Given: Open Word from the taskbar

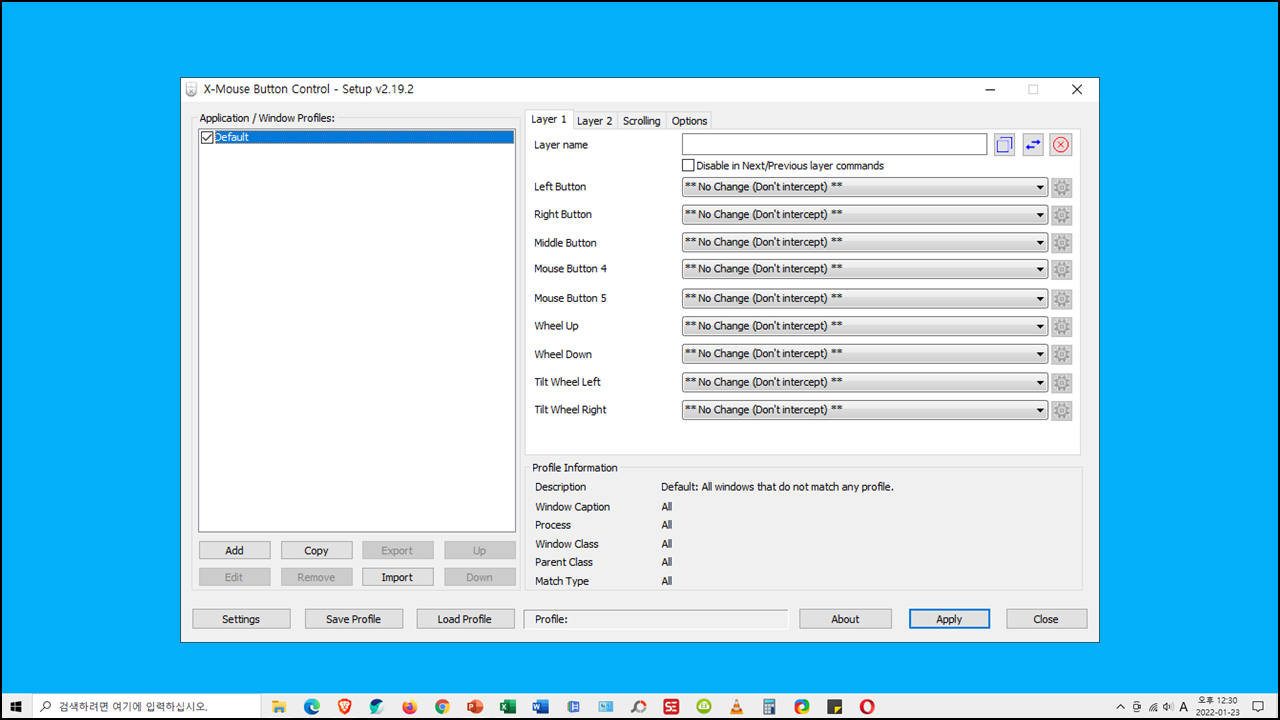Looking at the screenshot, I should (x=541, y=706).
